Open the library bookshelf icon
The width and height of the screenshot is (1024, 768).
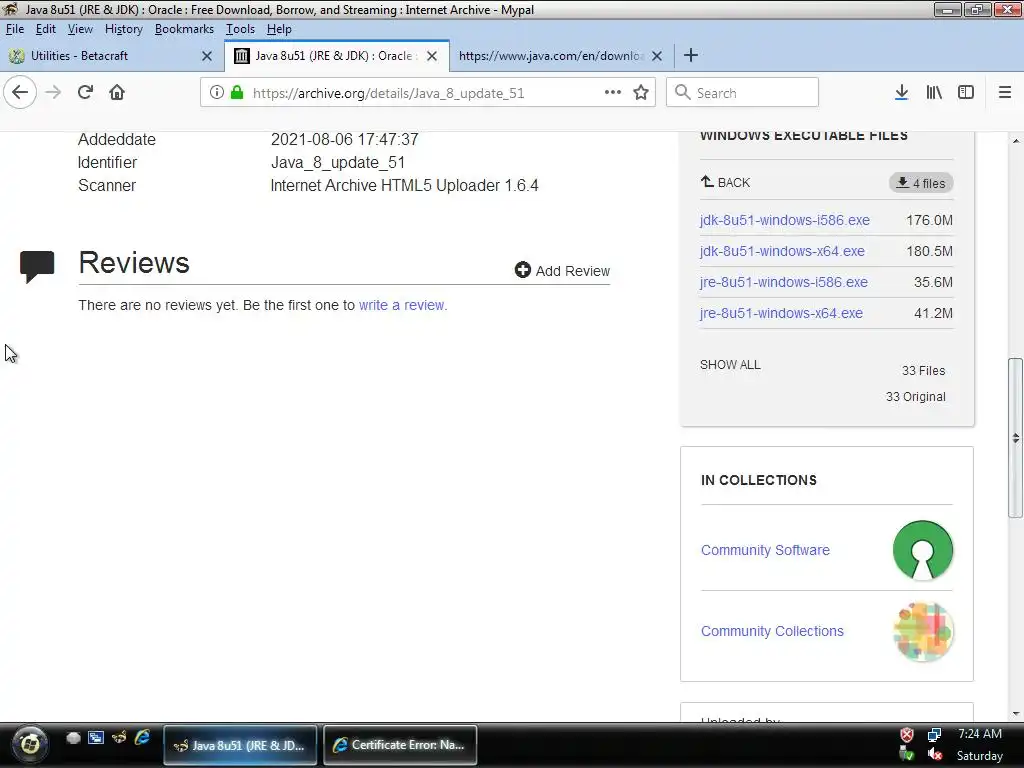(934, 92)
